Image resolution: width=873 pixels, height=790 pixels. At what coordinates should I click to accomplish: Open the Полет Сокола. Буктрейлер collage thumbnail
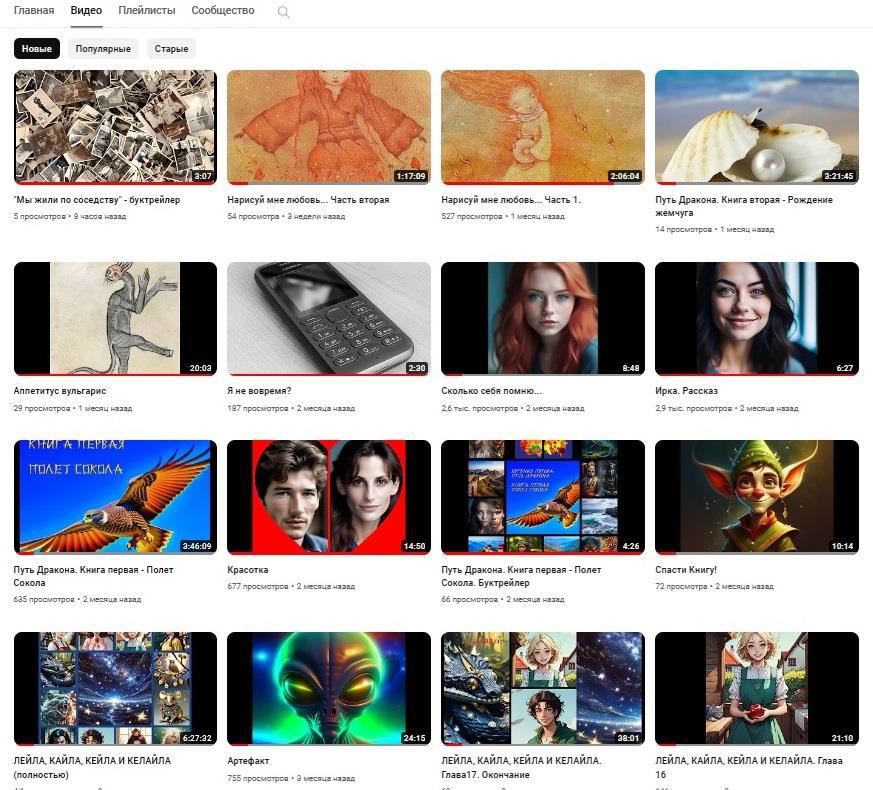(x=543, y=497)
